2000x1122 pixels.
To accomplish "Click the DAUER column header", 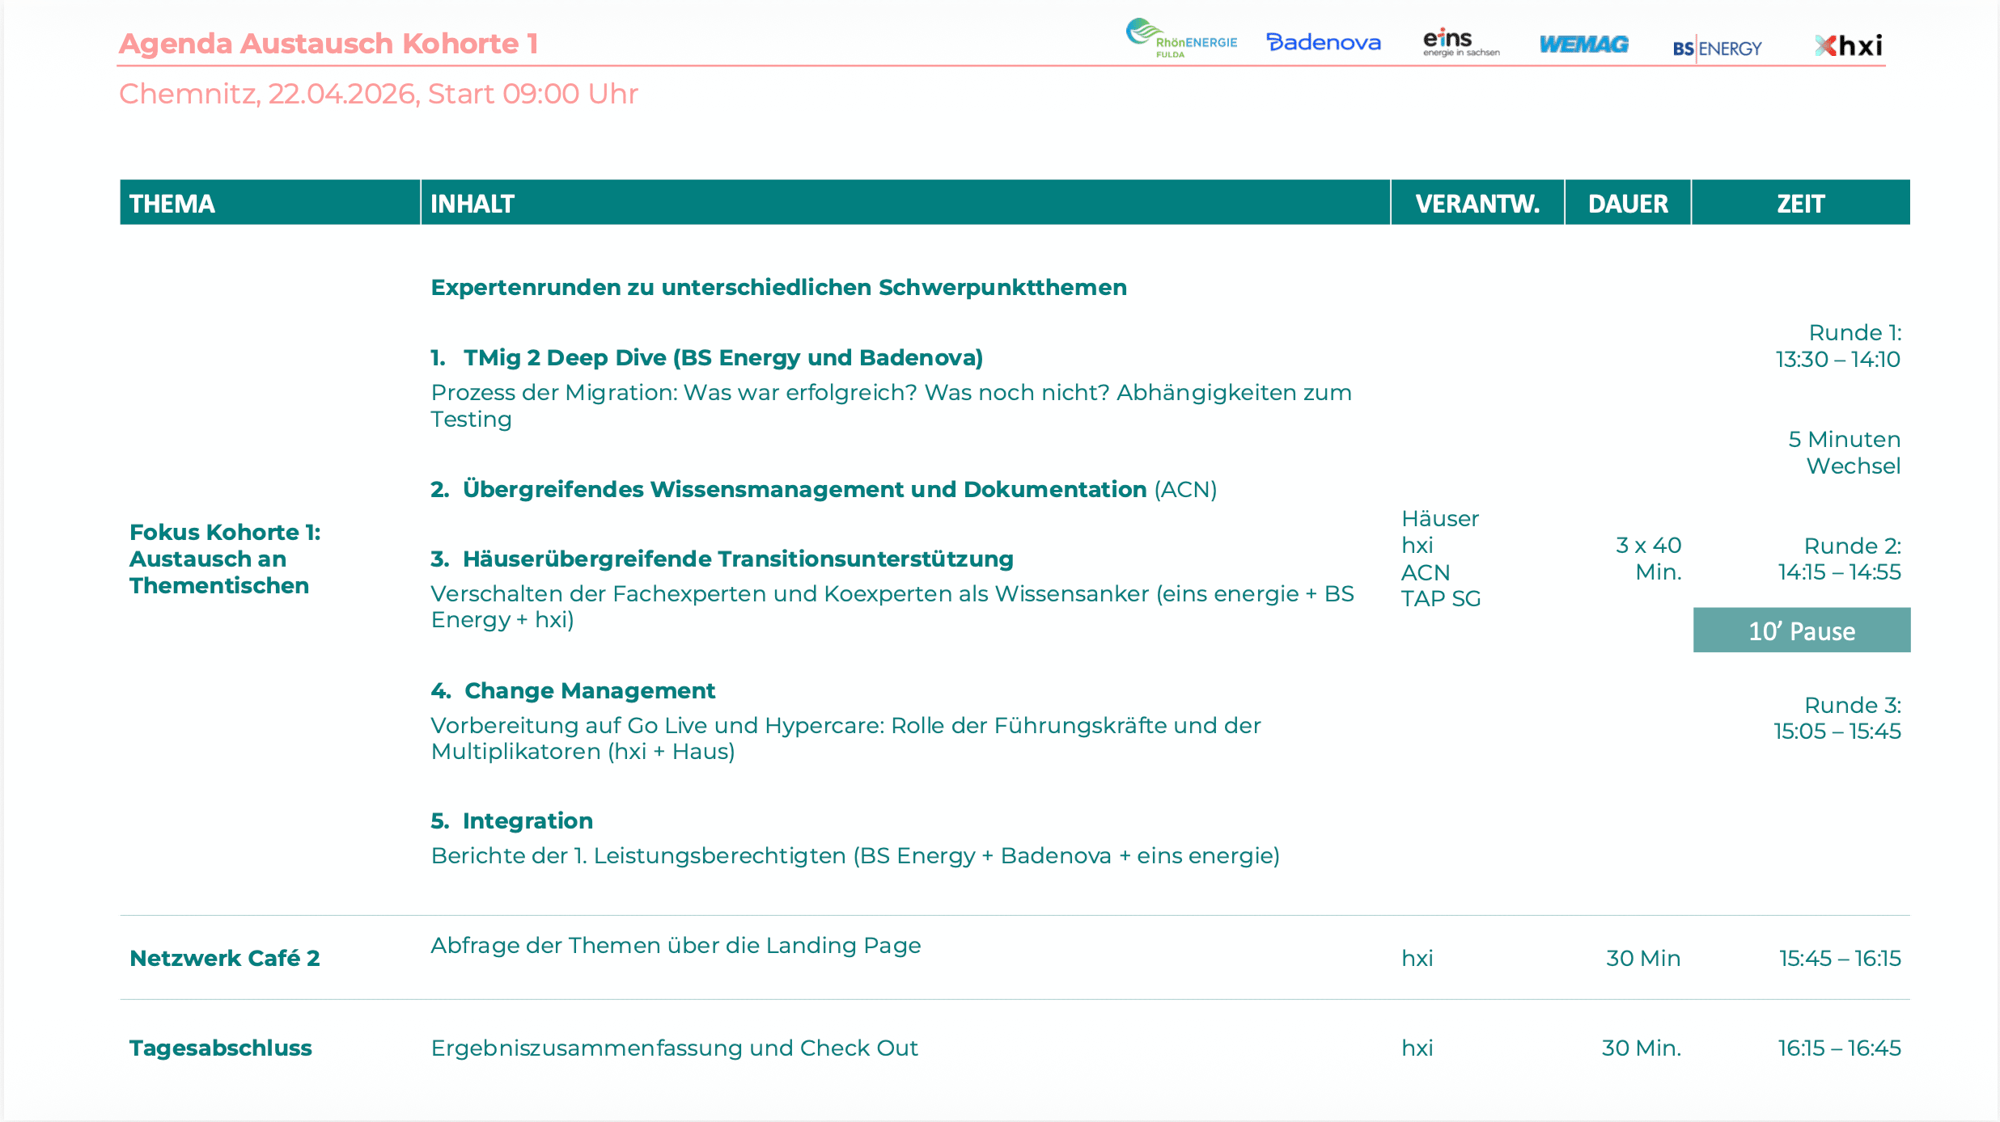I will click(x=1628, y=203).
